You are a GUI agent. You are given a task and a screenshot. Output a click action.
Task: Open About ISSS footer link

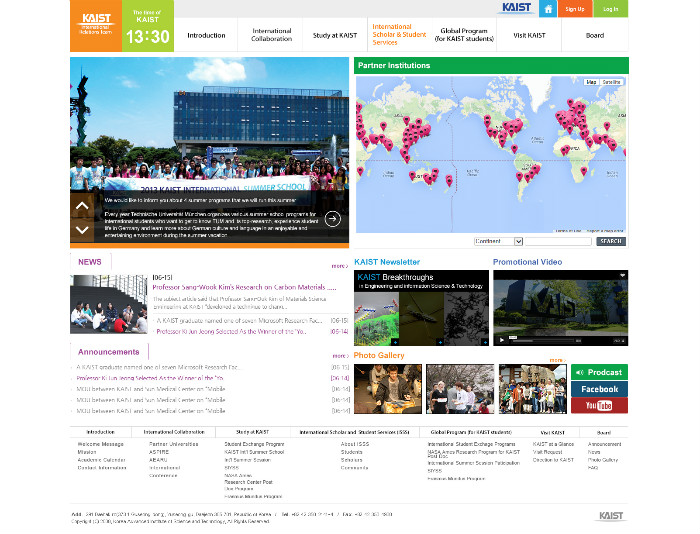click(x=355, y=444)
